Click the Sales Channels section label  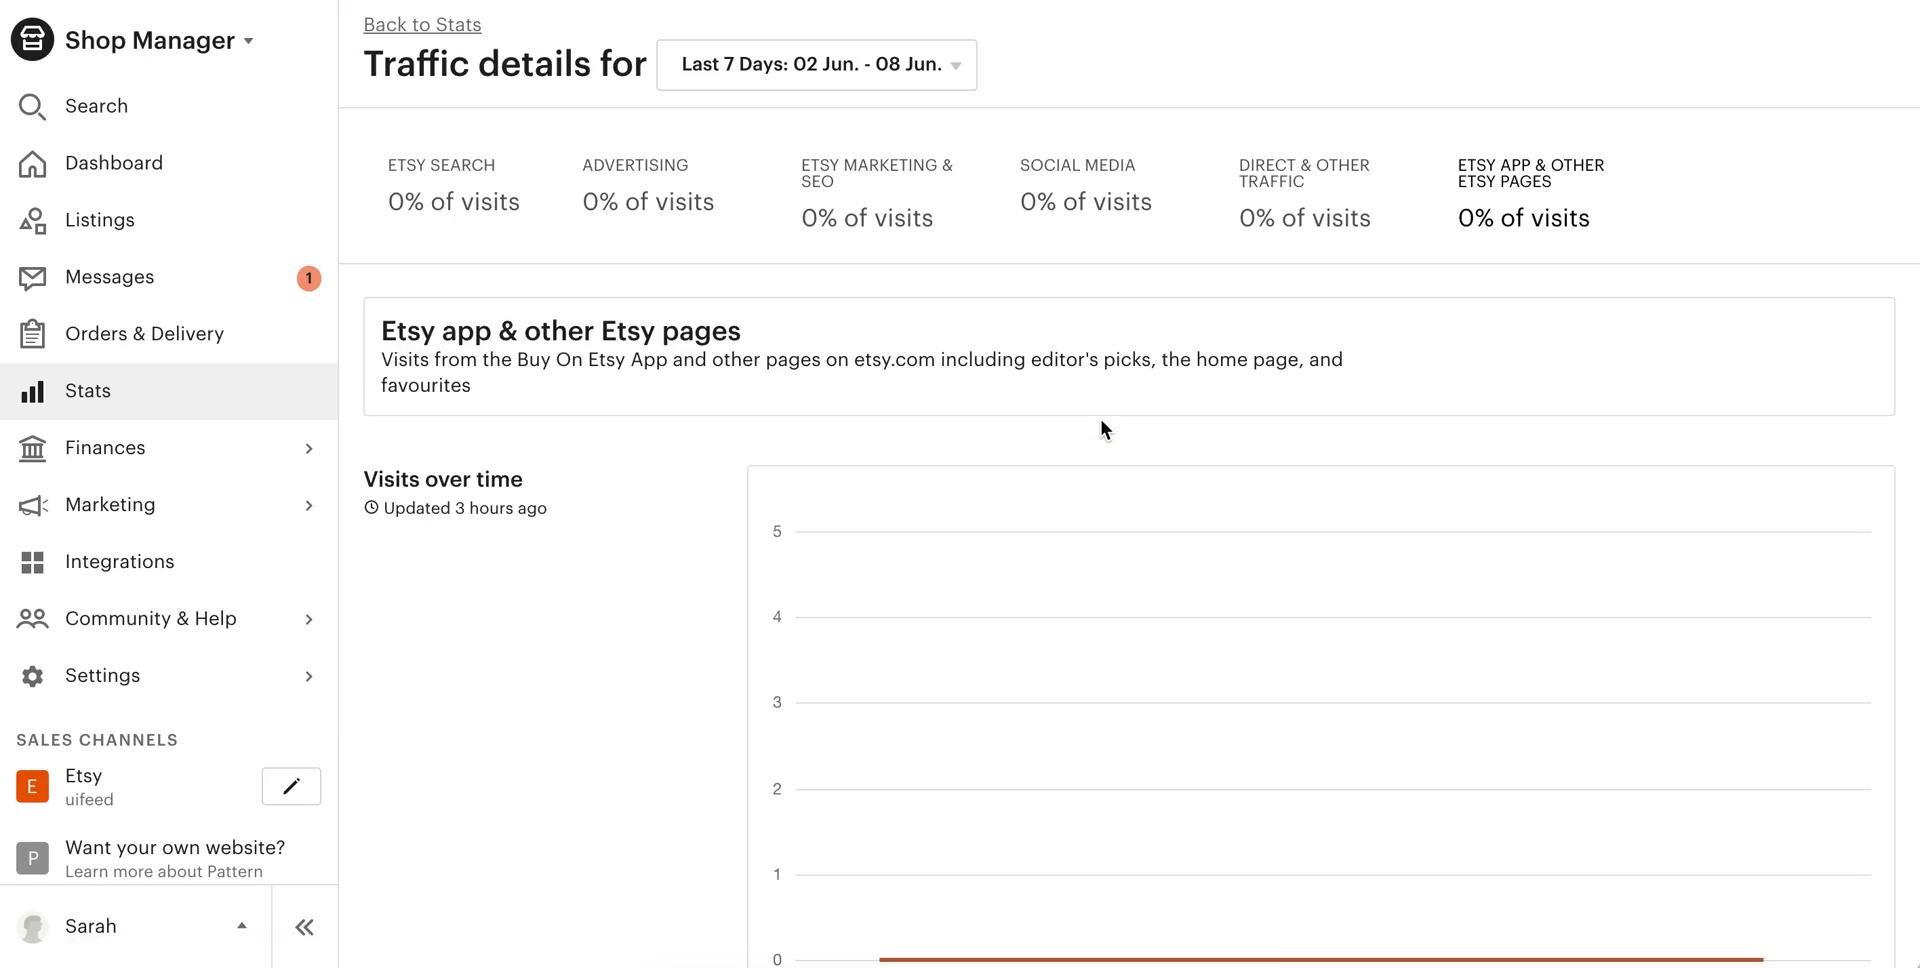(97, 740)
